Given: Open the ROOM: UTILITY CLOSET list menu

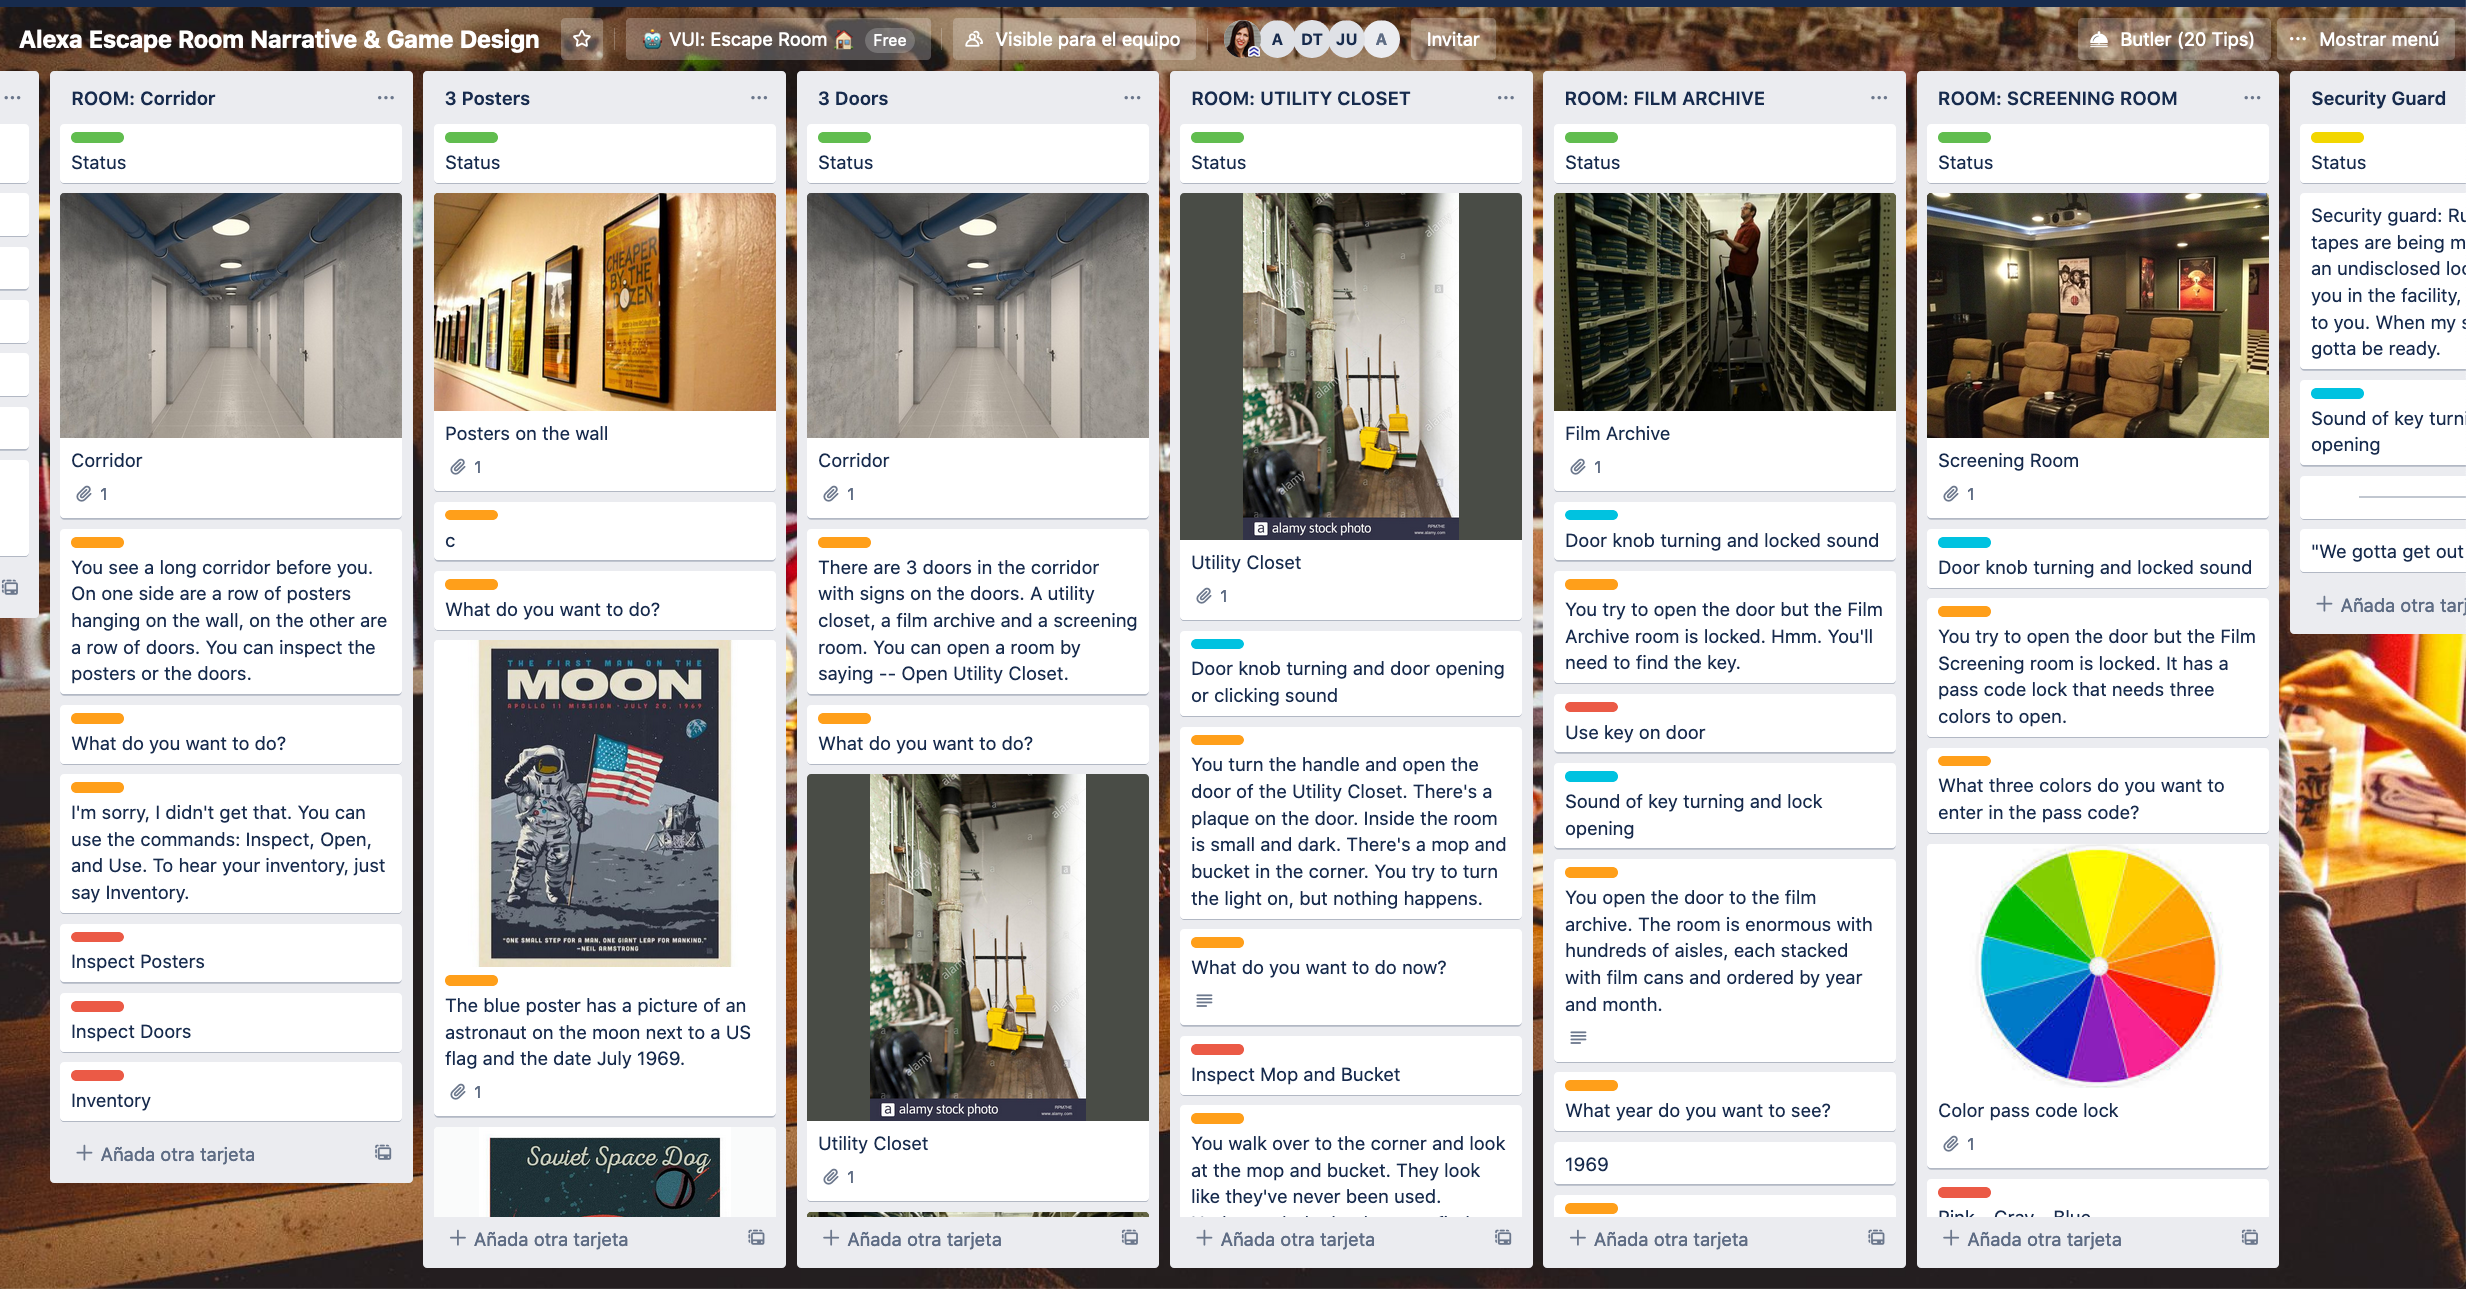Looking at the screenshot, I should 1506,98.
